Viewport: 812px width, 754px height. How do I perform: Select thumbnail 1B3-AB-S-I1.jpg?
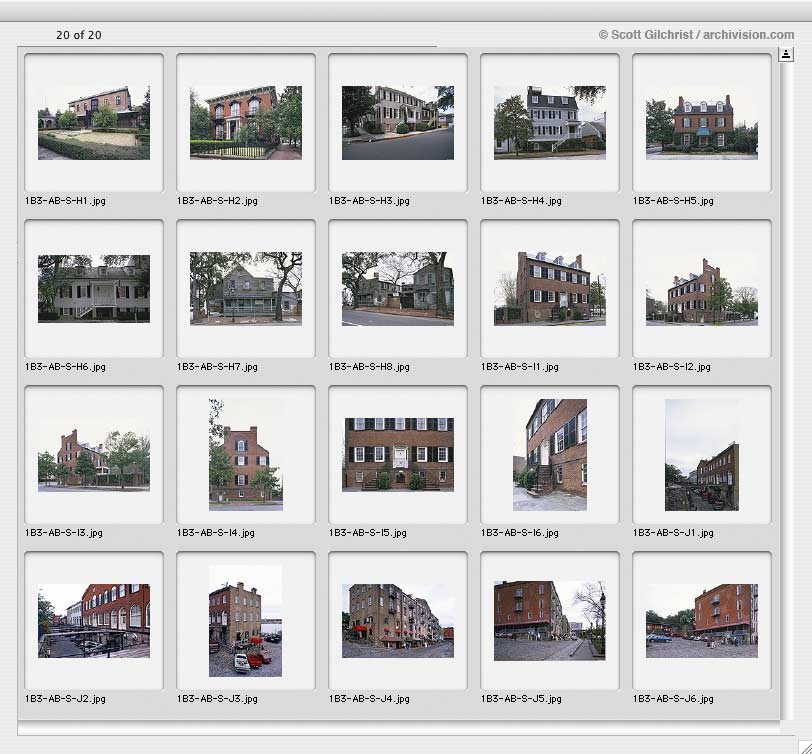550,288
